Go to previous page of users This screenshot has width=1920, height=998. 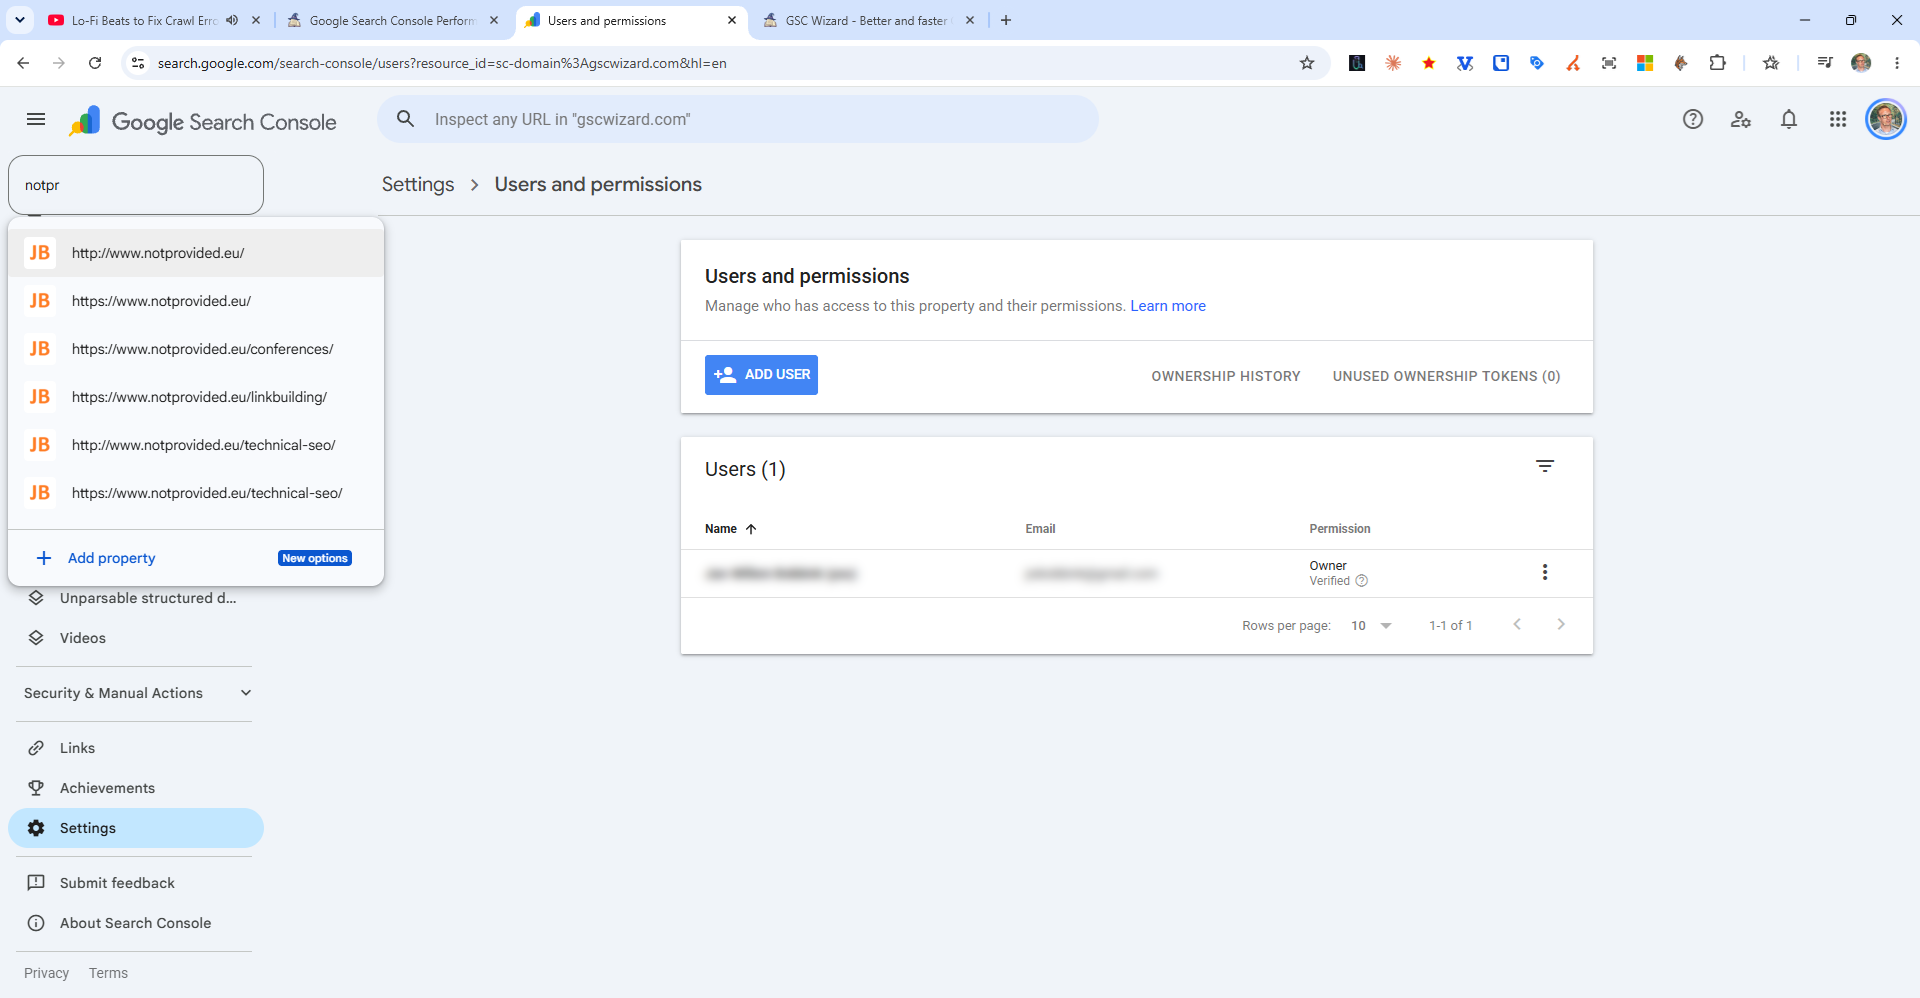point(1517,625)
